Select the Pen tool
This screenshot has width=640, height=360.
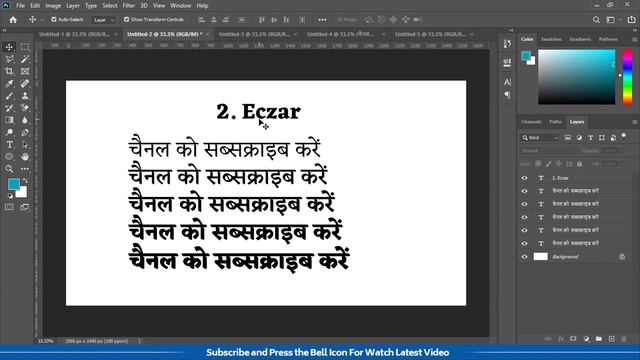coord(25,132)
